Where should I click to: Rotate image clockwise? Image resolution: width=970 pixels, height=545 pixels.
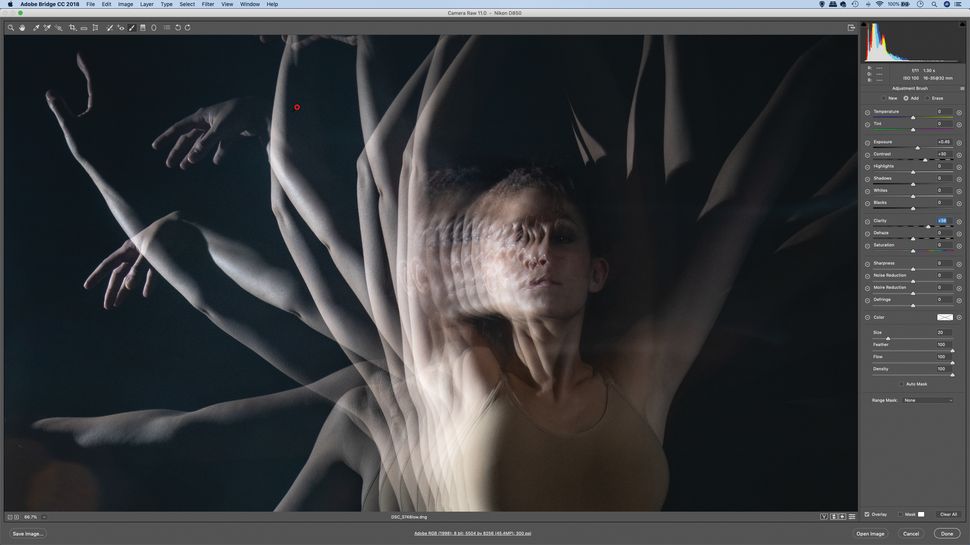[x=187, y=28]
